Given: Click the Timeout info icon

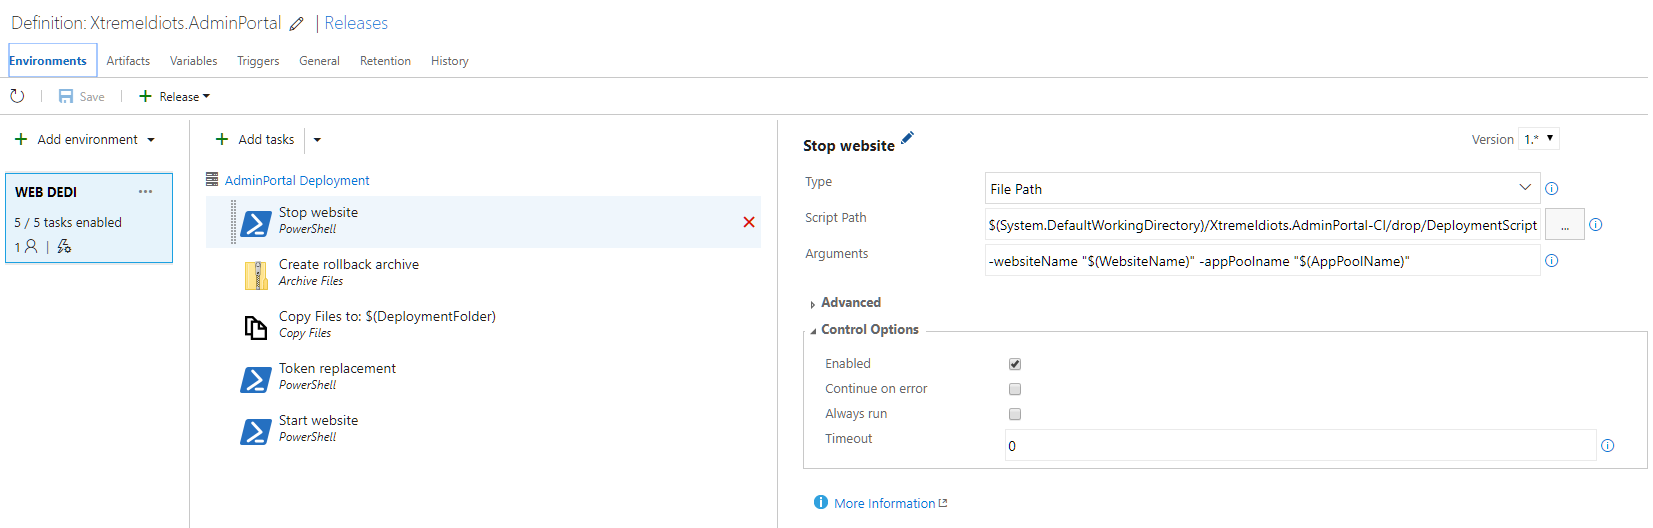Looking at the screenshot, I should point(1608,445).
